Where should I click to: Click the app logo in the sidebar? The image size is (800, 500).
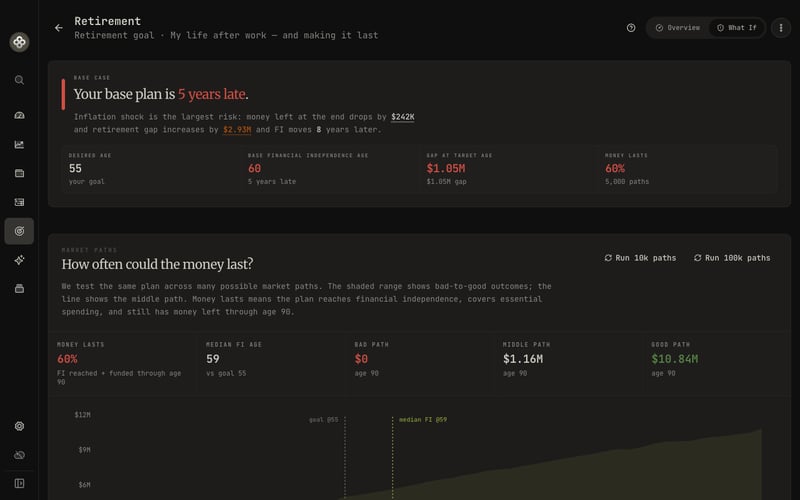[x=19, y=42]
